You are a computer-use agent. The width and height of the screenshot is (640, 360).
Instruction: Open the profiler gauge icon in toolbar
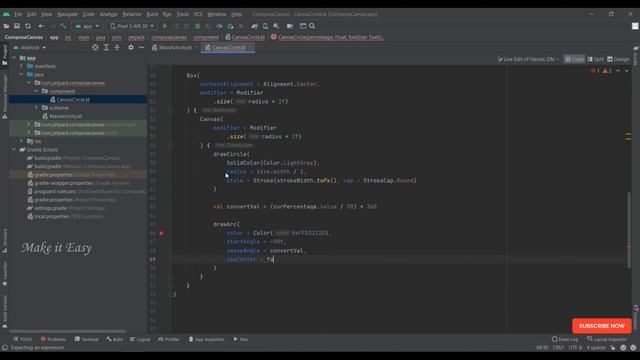click(219, 26)
